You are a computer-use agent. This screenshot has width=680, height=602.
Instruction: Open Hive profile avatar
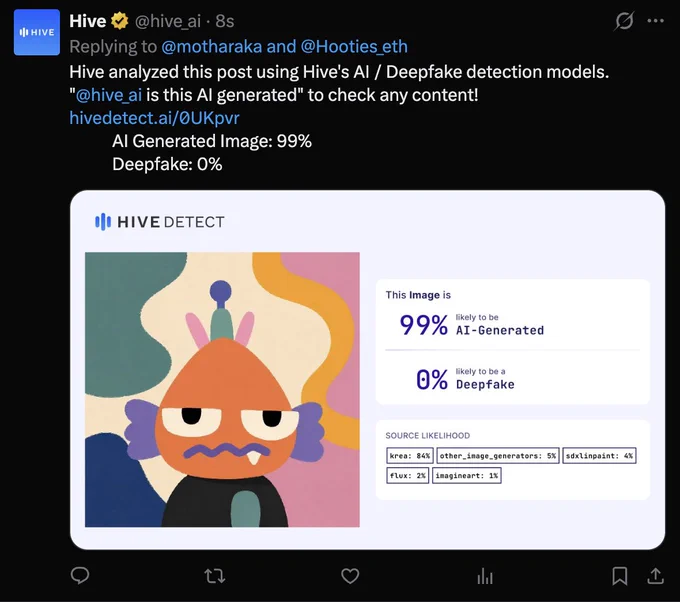click(x=37, y=32)
